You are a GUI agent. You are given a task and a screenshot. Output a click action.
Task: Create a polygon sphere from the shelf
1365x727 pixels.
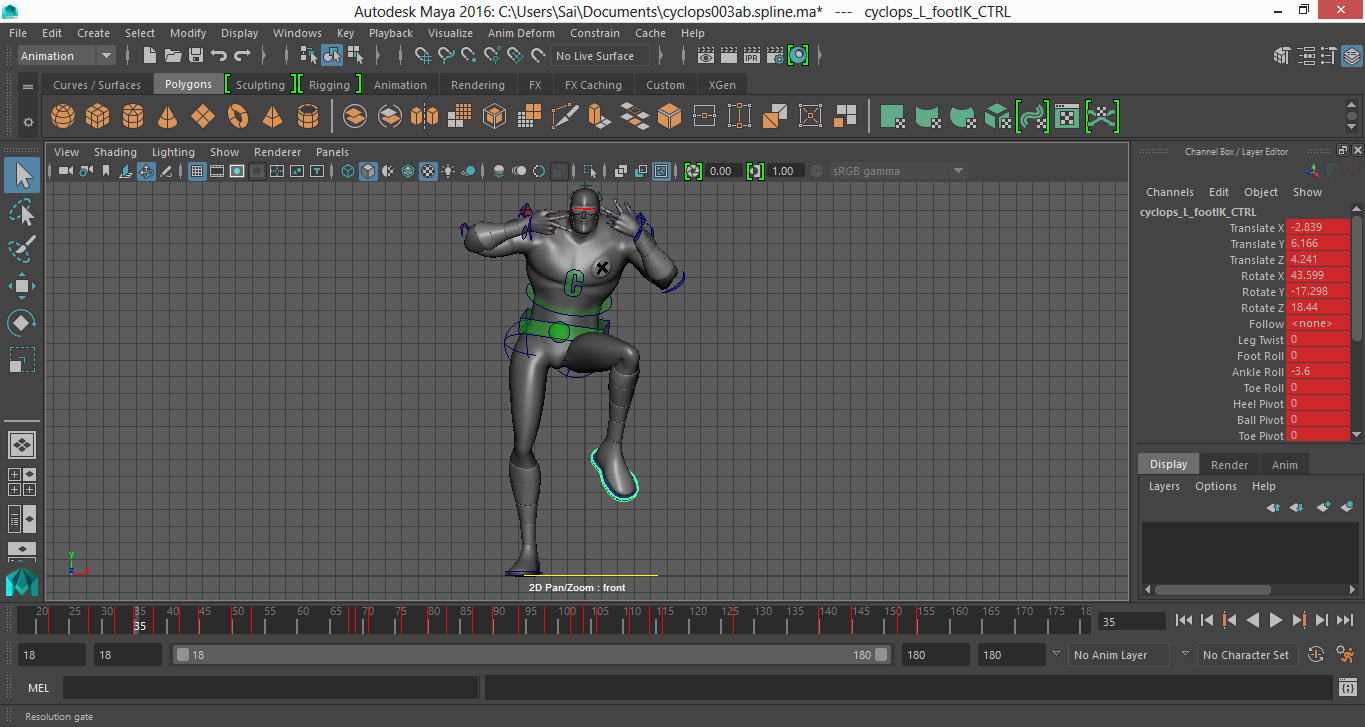(x=63, y=117)
